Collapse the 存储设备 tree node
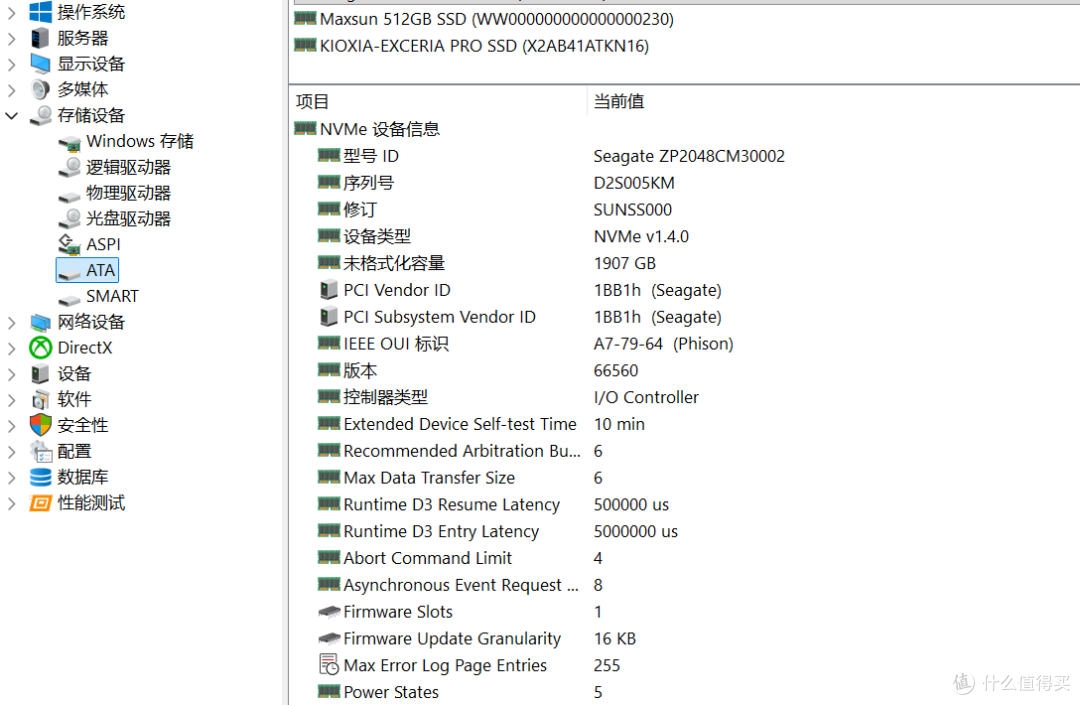The width and height of the screenshot is (1080, 705). [x=11, y=116]
